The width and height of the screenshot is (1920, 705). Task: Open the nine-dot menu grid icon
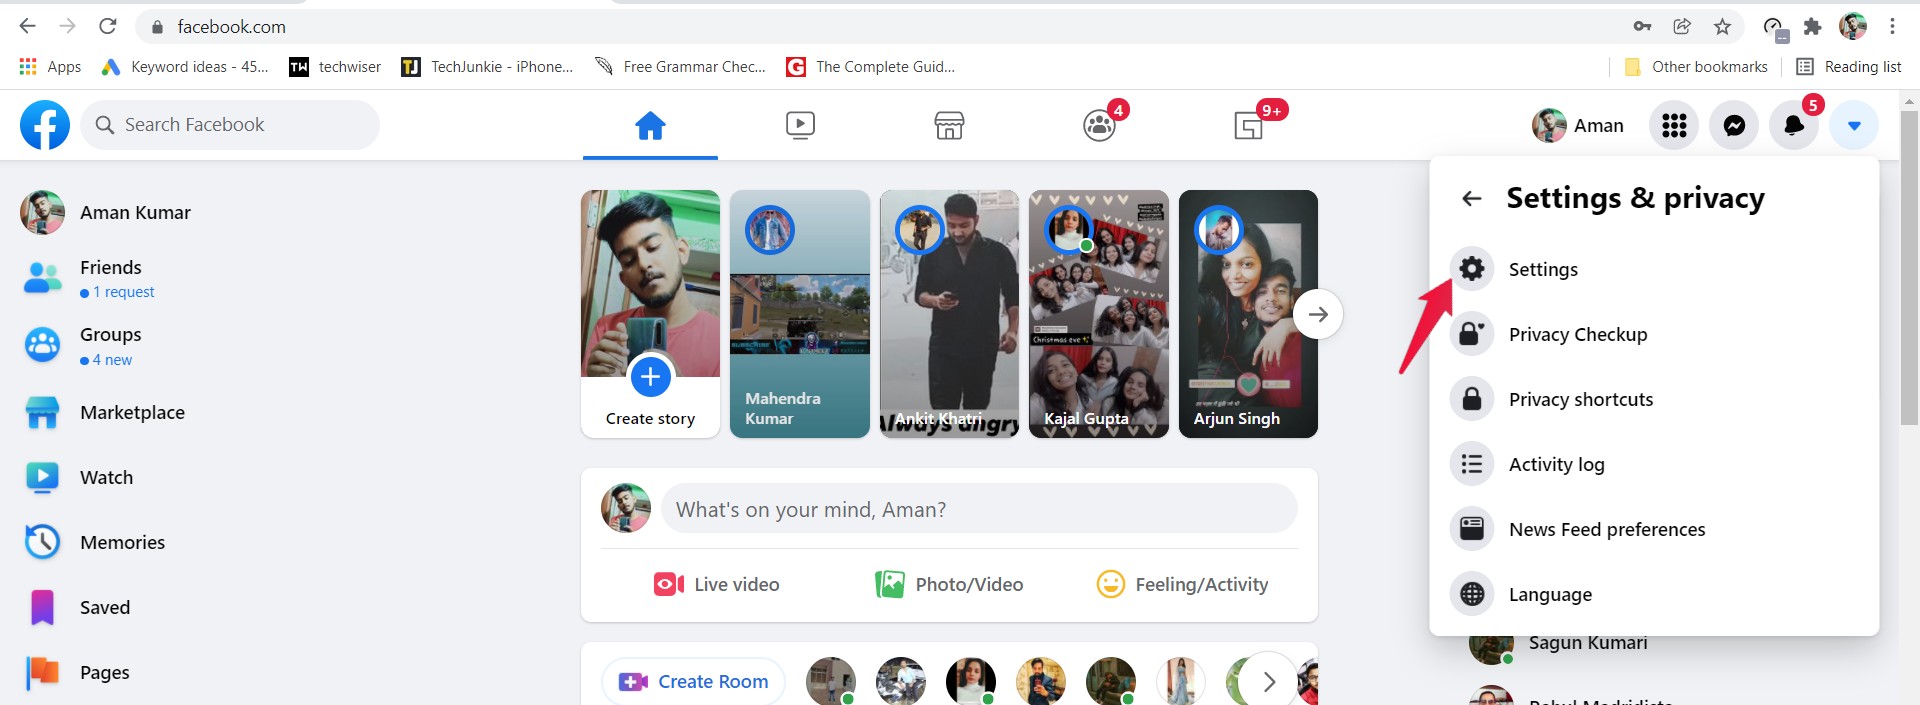pos(1674,125)
